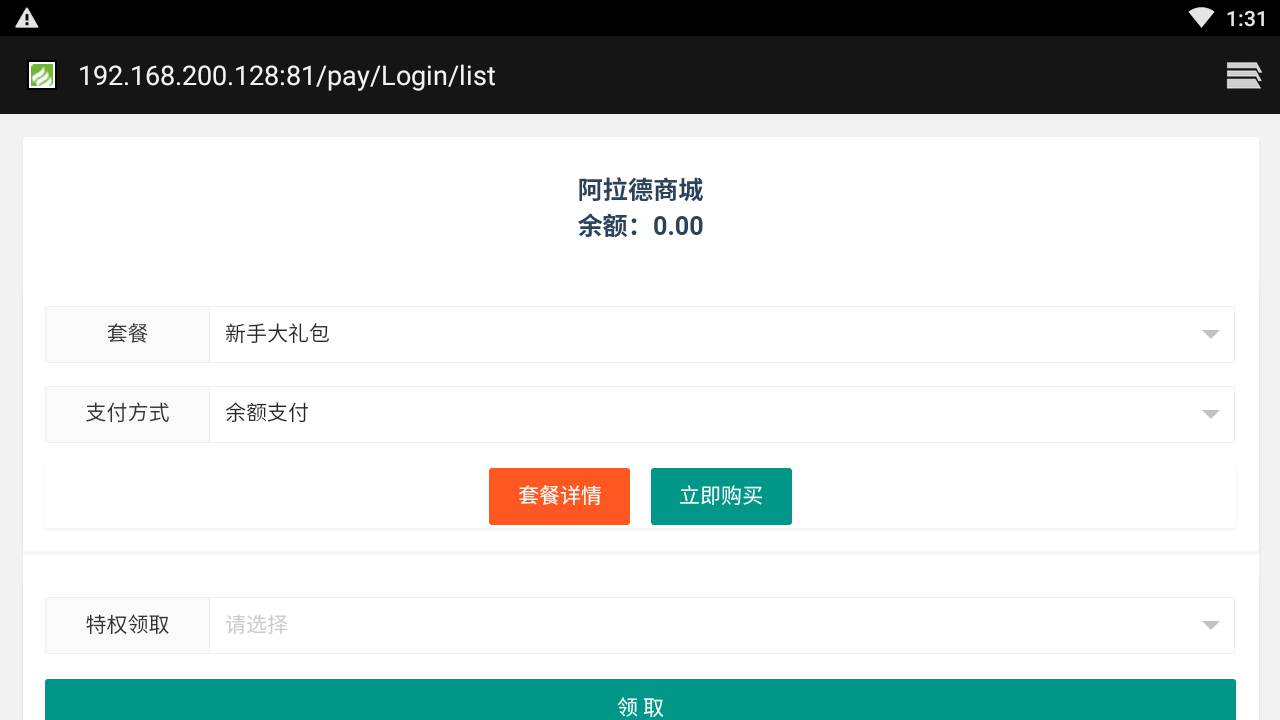
Task: Click the 阿拉德商城 title heading
Action: pyautogui.click(x=640, y=190)
